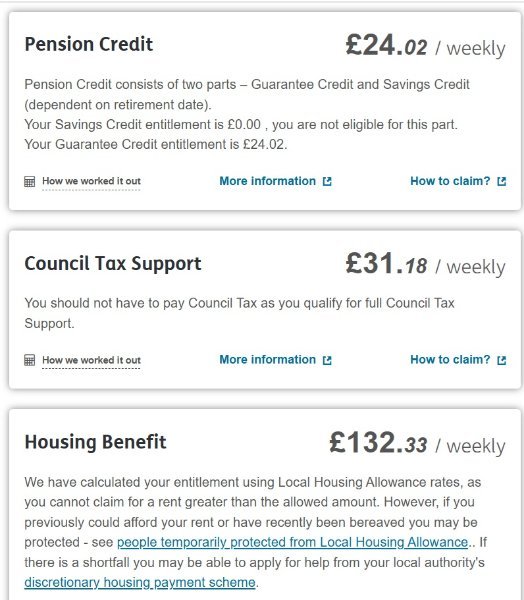The height and width of the screenshot is (600, 524).
Task: Click external-link icon beside Council Tax How to claim
Action: [x=501, y=360]
